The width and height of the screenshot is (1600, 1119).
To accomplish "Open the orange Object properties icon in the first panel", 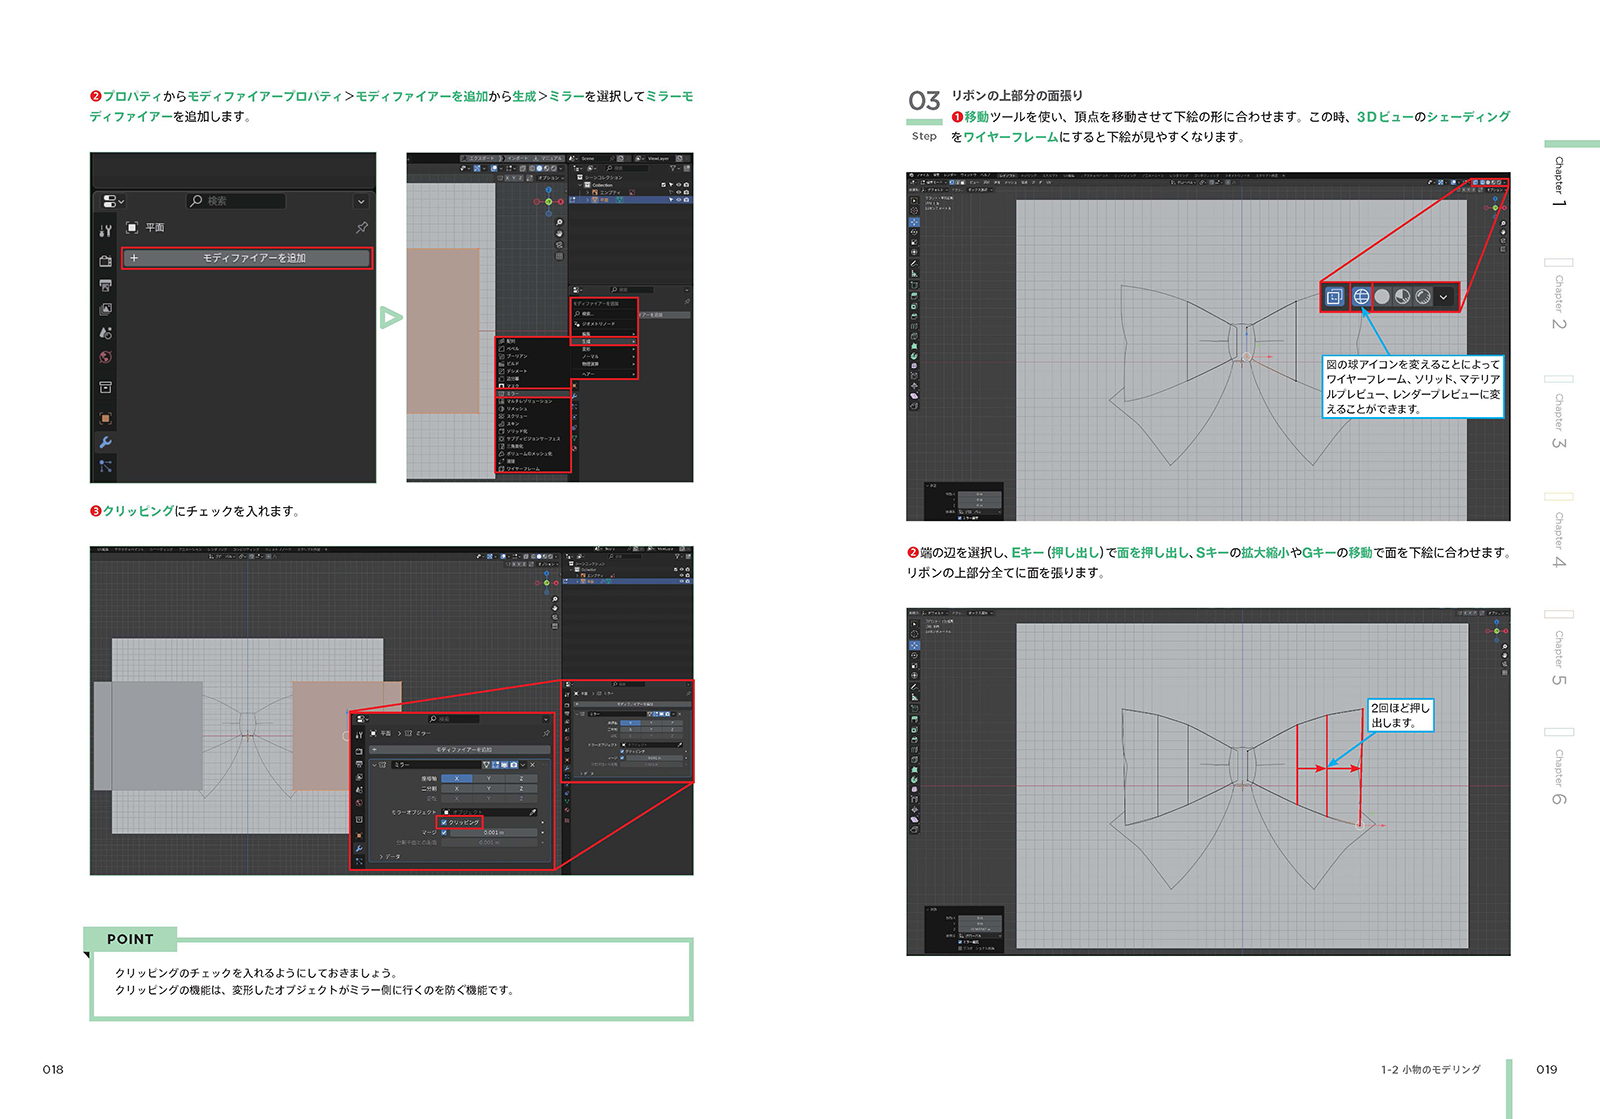I will click(x=105, y=418).
